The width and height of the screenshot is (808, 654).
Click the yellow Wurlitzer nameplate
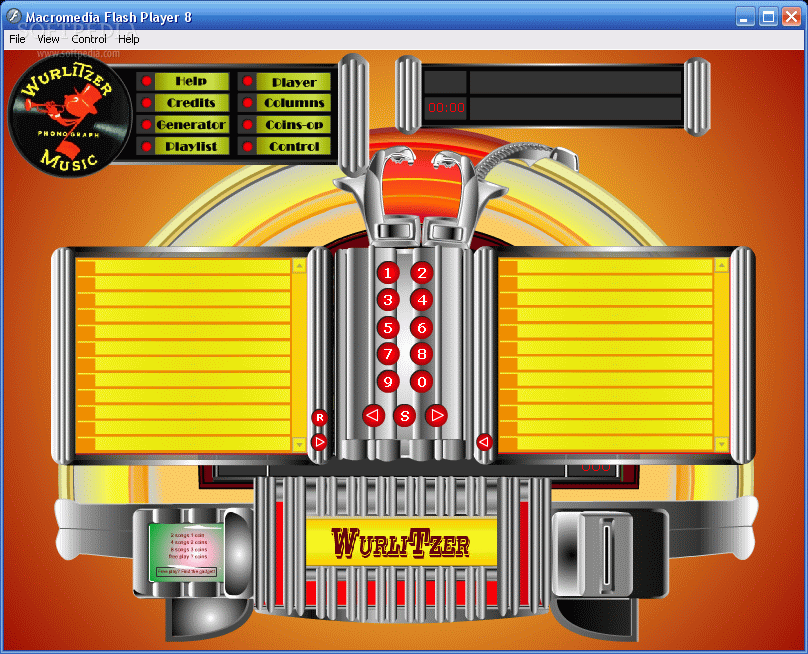click(401, 543)
